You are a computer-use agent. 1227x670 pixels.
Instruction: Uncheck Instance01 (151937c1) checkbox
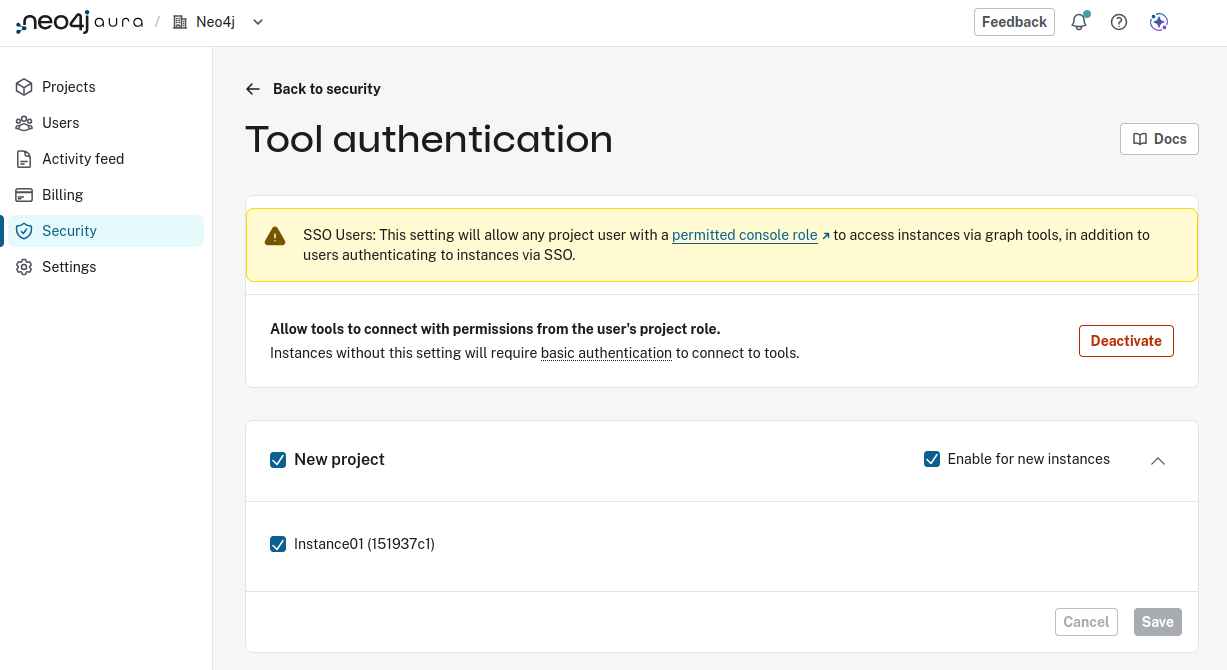coord(278,544)
